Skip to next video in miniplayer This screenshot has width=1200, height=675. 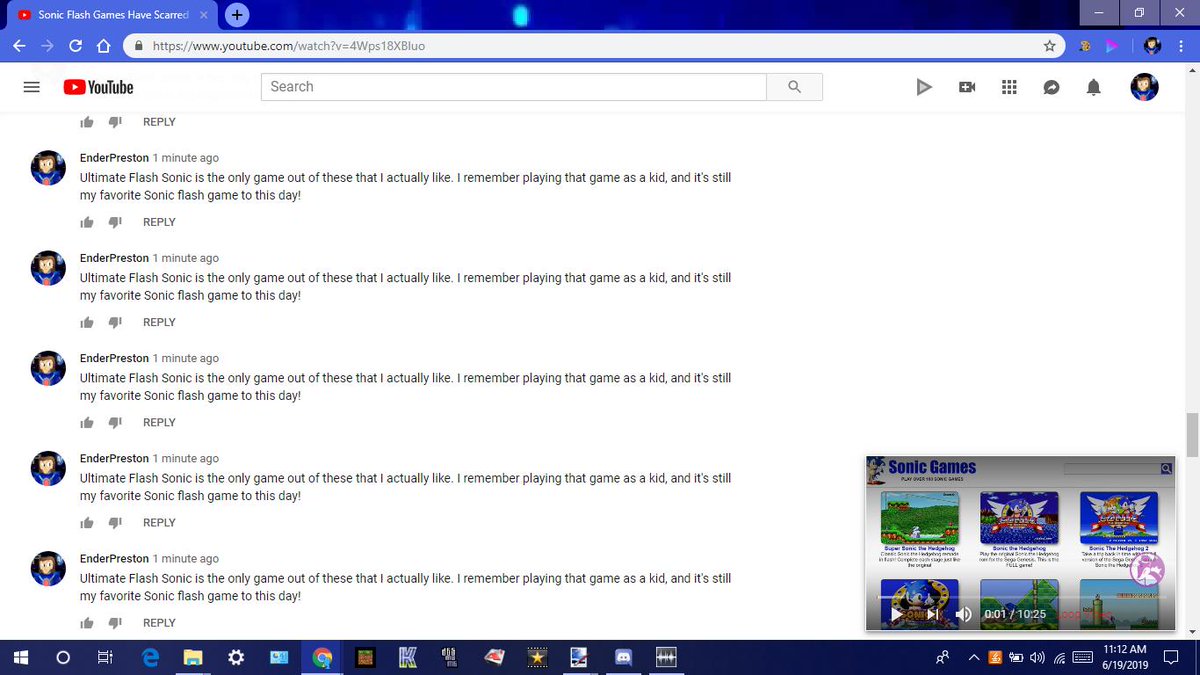click(x=931, y=614)
